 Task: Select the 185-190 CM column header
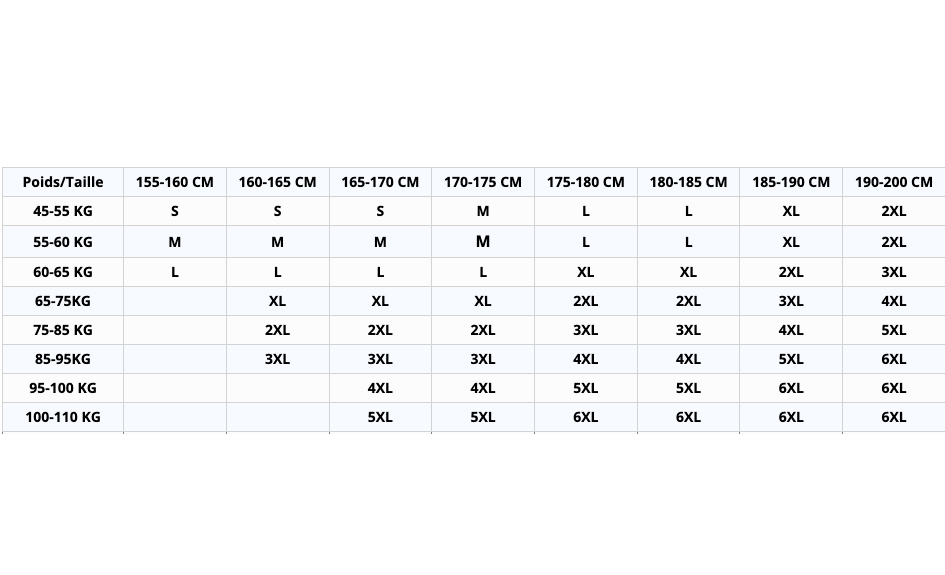(x=791, y=182)
